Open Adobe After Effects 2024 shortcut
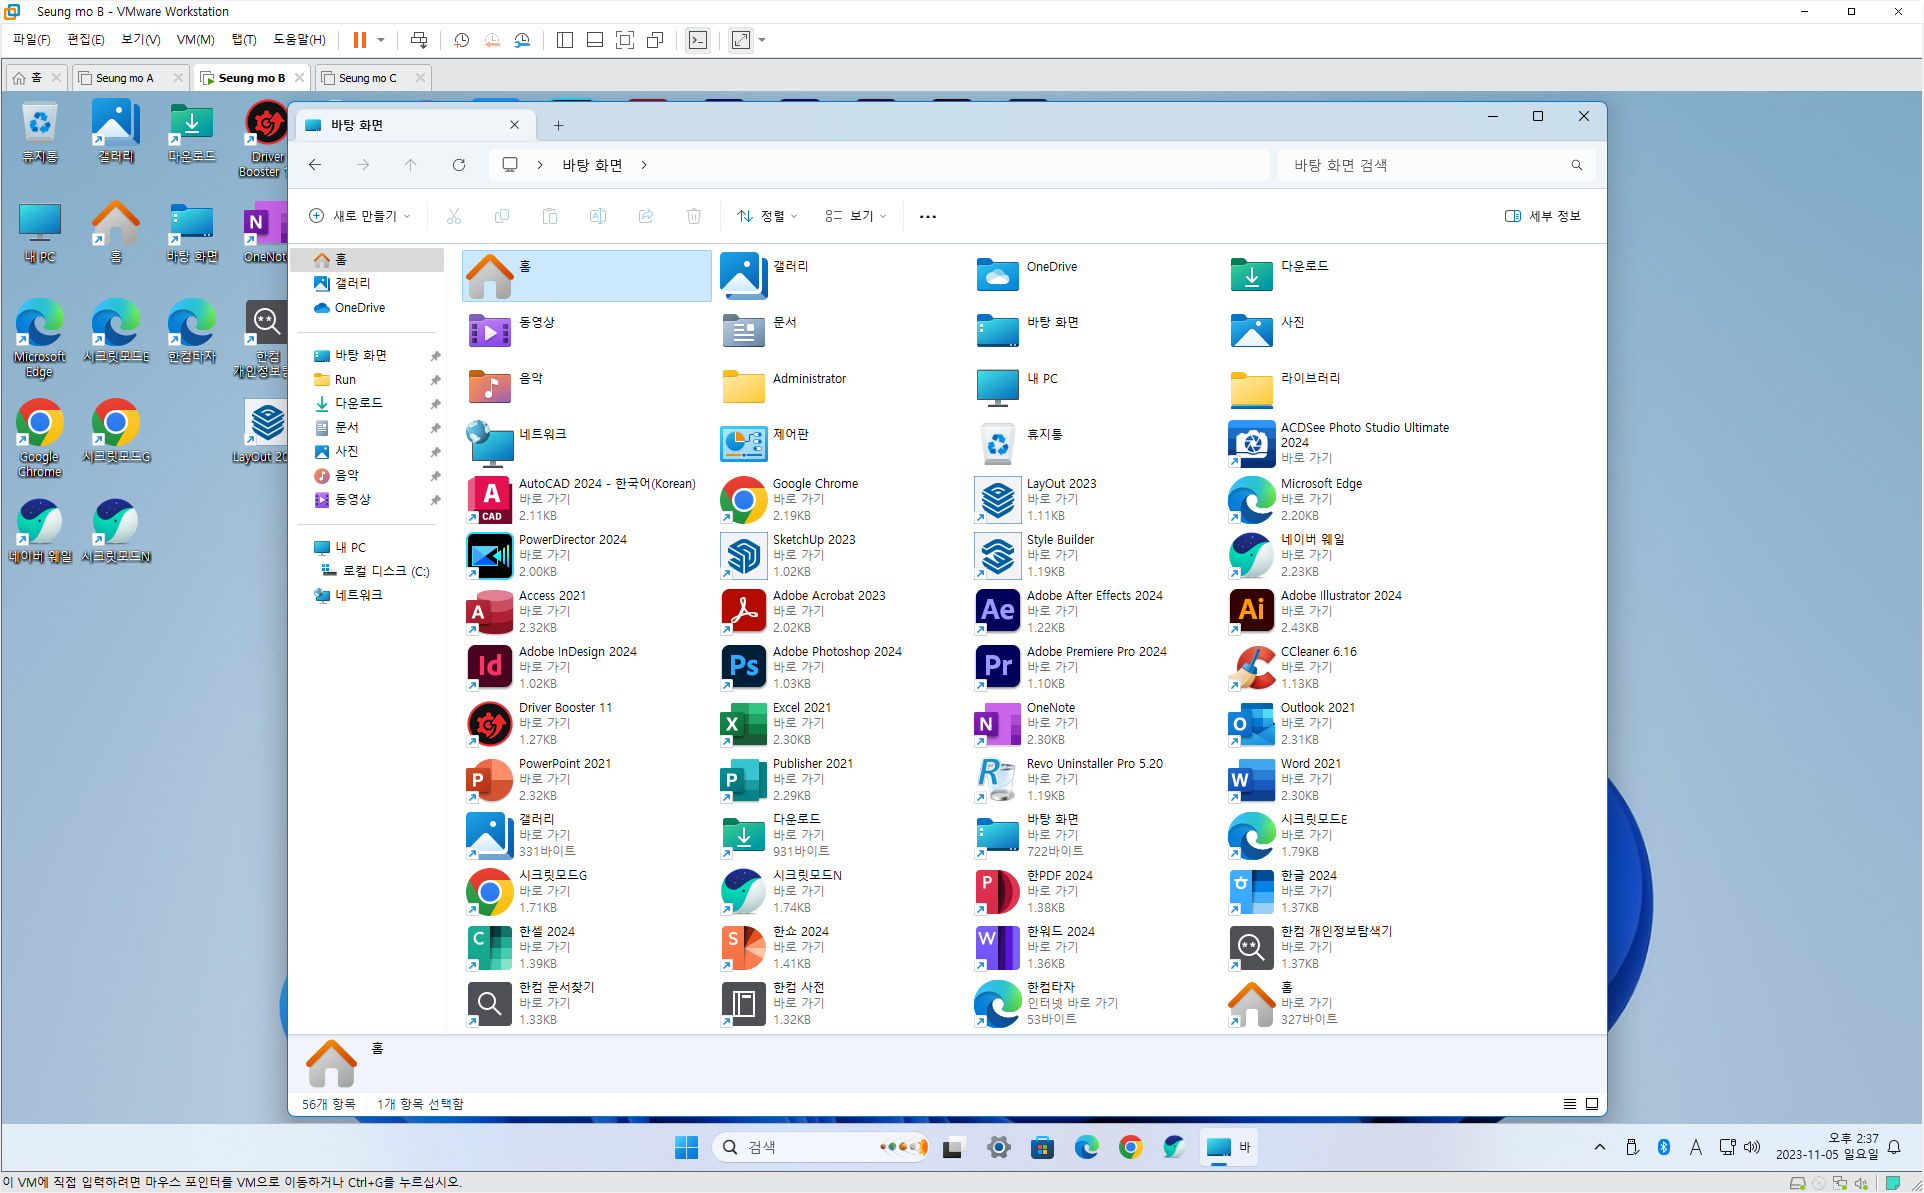Viewport: 1924px width, 1193px height. 998,611
